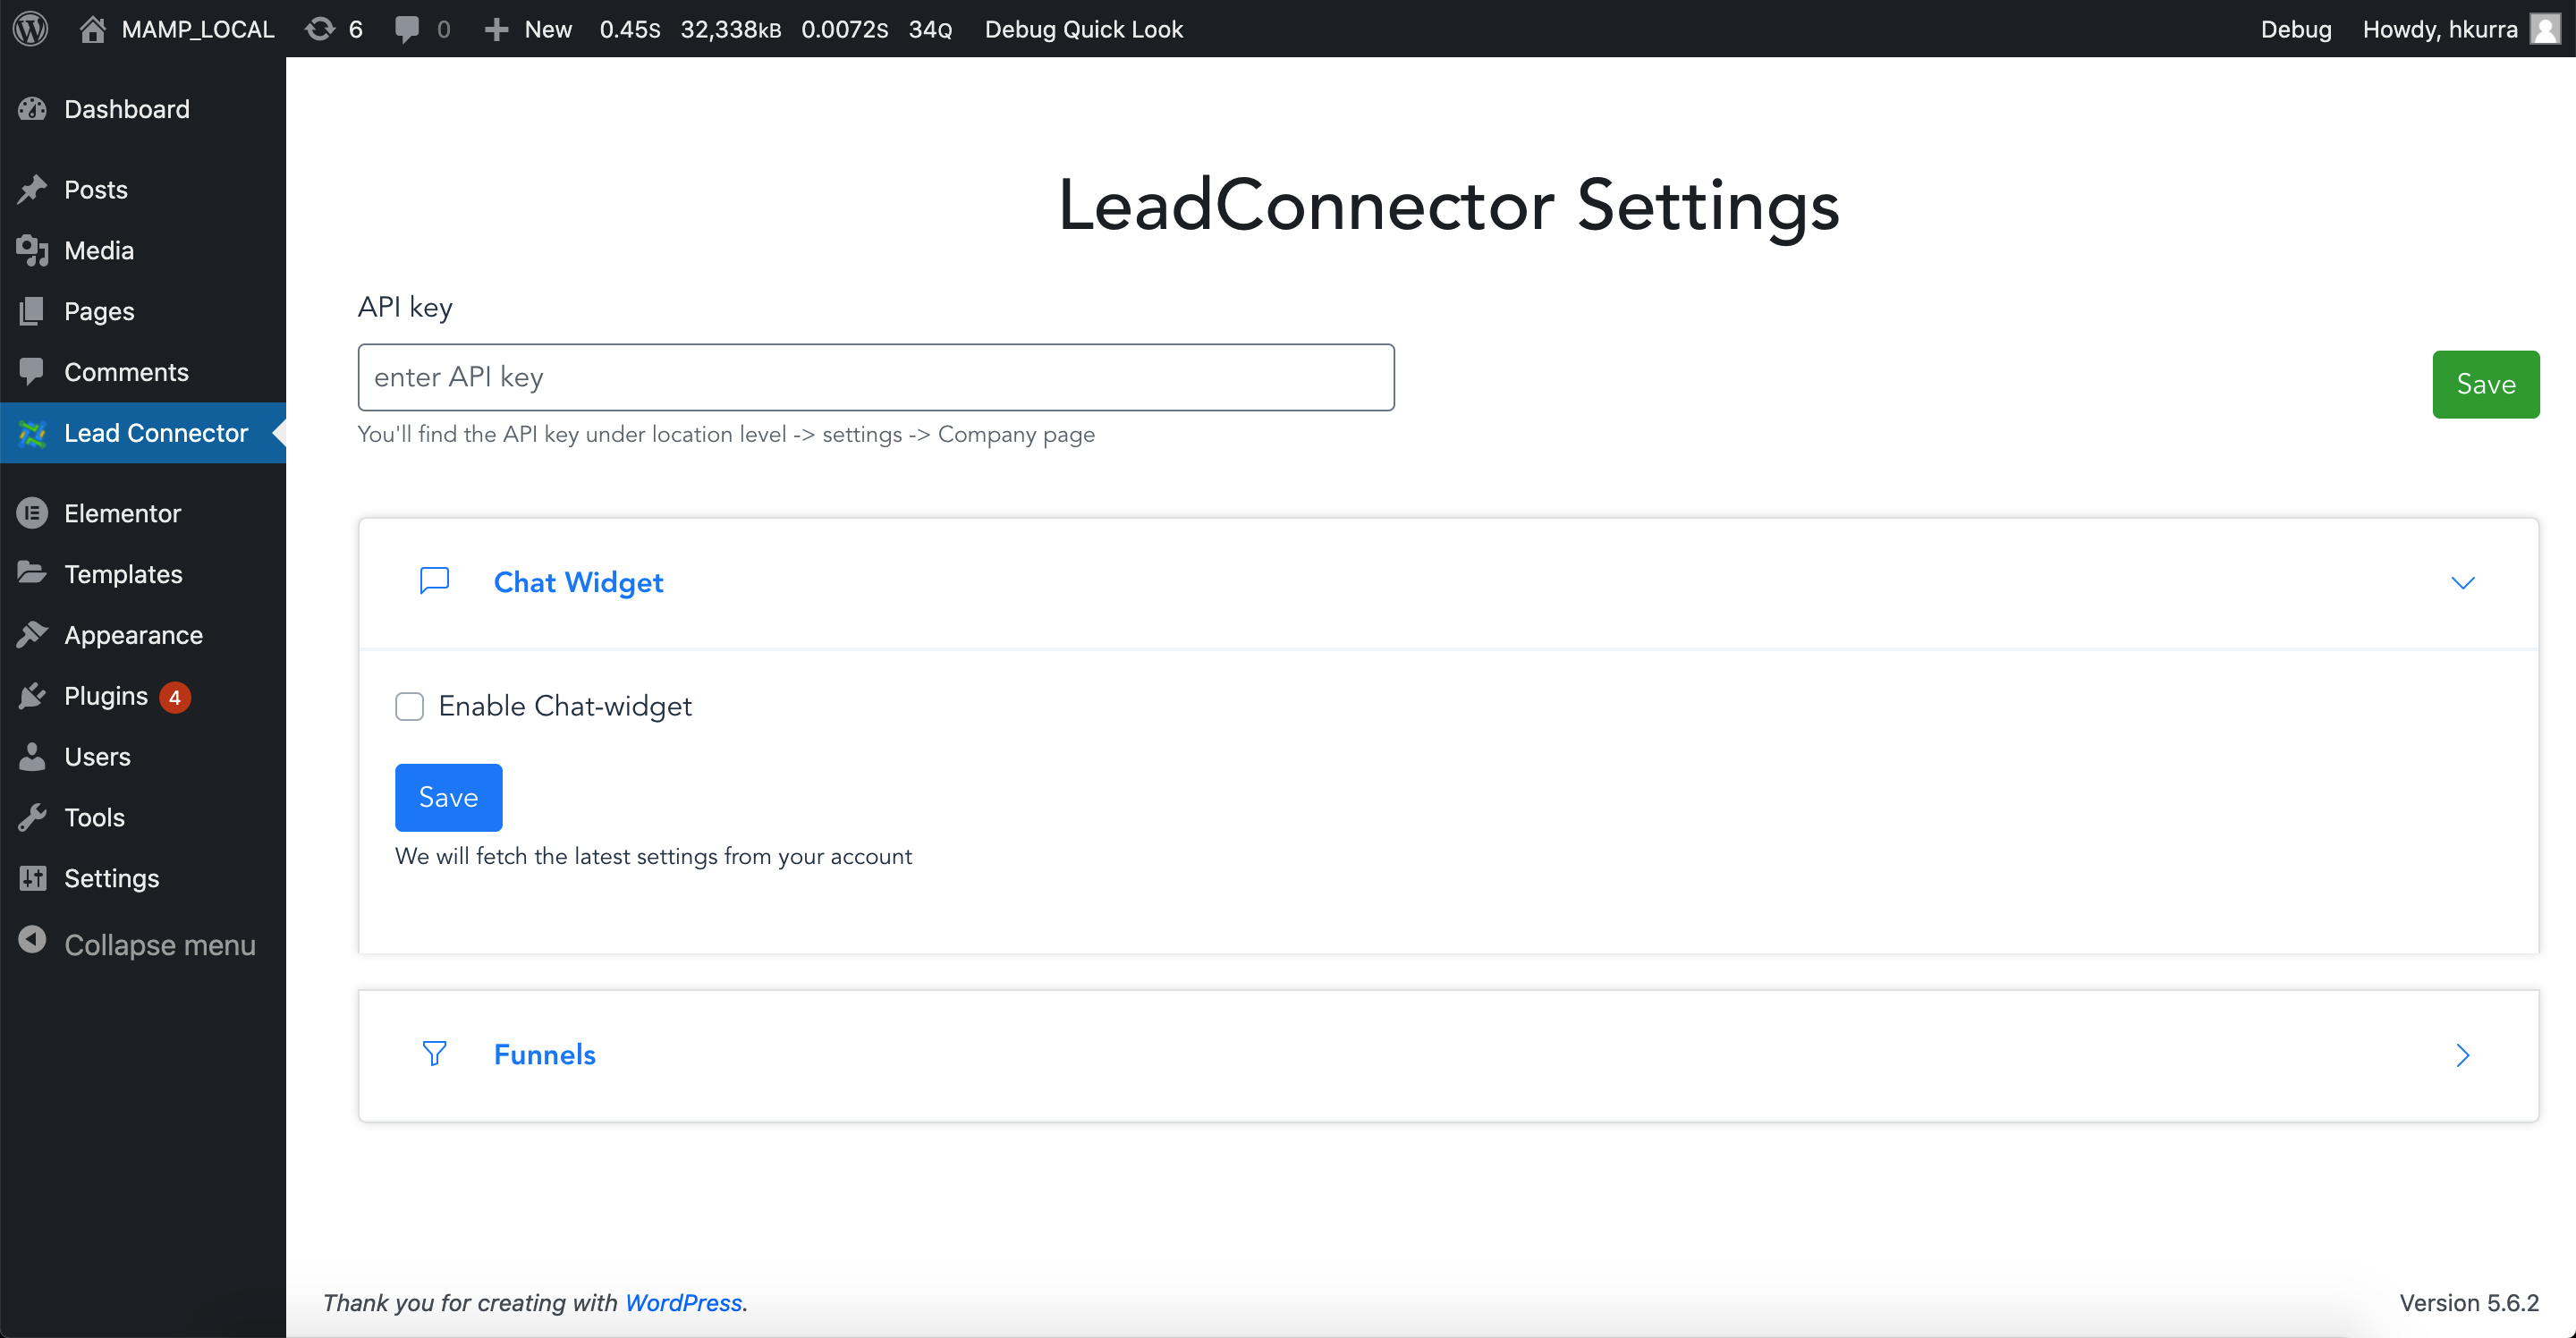The height and width of the screenshot is (1338, 2576).
Task: Click the plus icon beside New
Action: click(x=496, y=30)
